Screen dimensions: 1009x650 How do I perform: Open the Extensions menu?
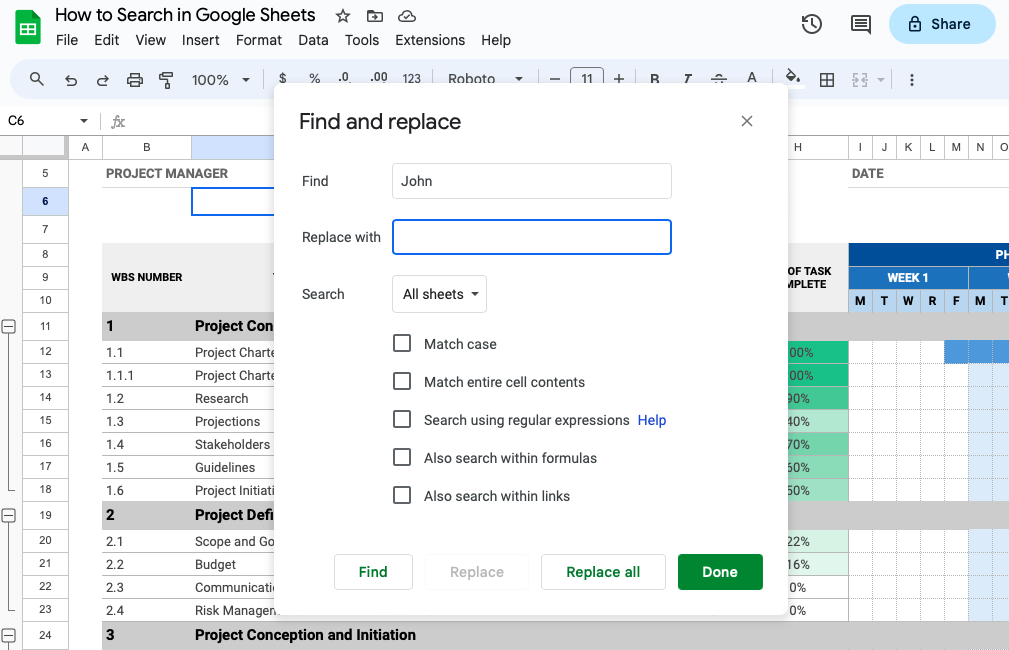pyautogui.click(x=430, y=40)
